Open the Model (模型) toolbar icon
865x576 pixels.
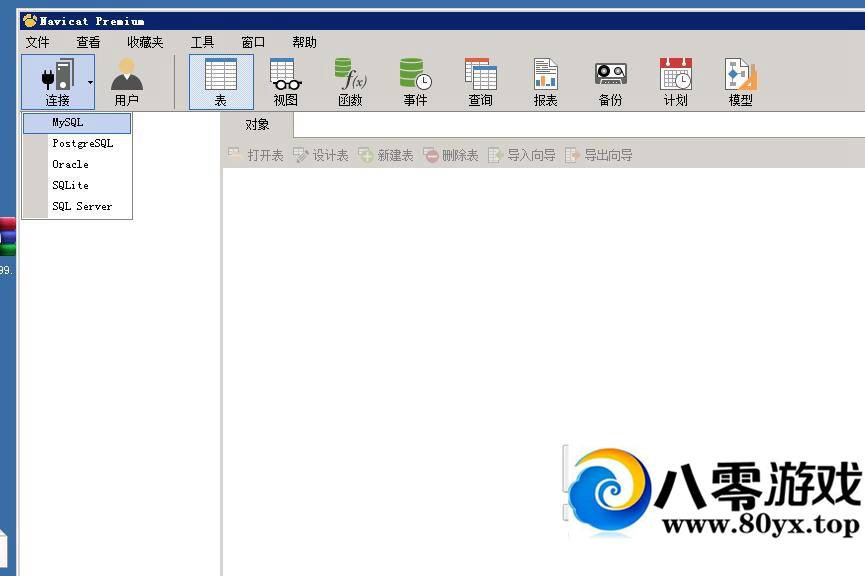[x=741, y=82]
